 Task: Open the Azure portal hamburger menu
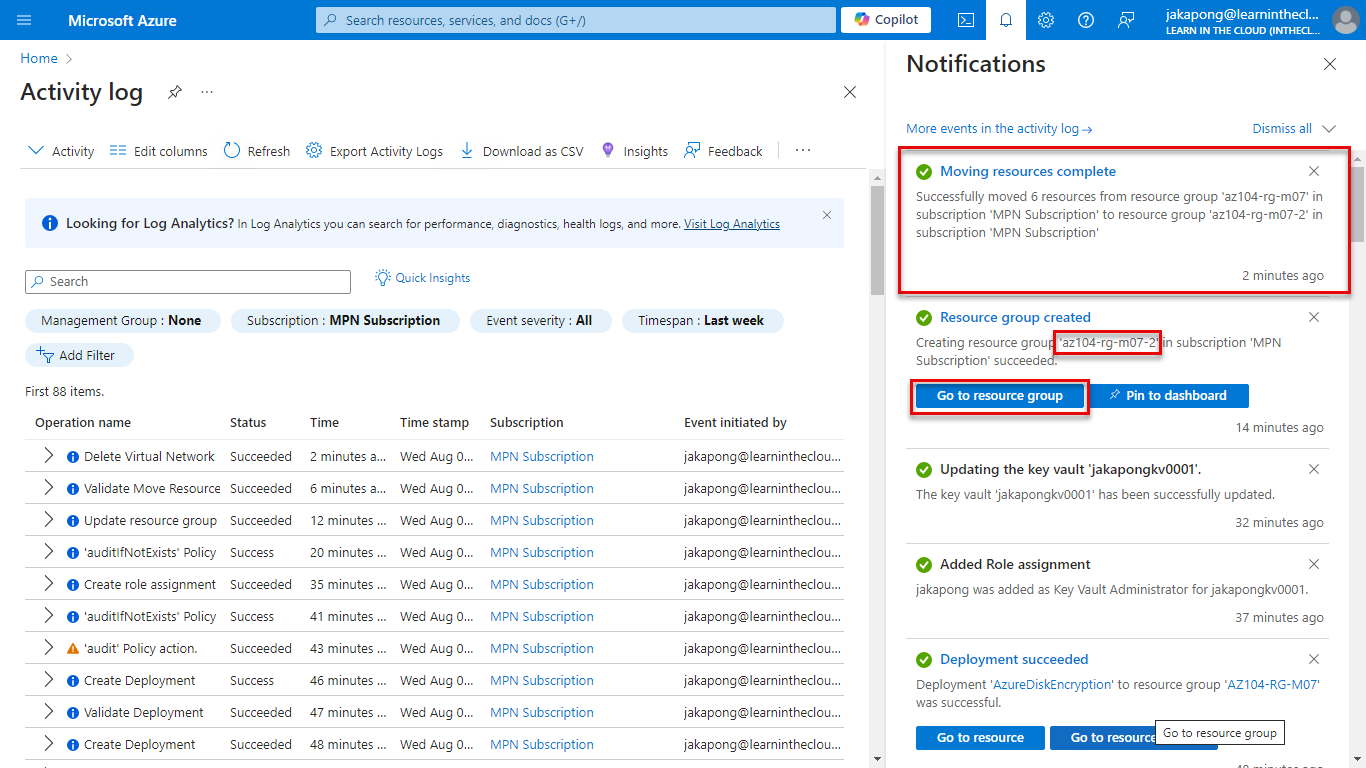[25, 20]
